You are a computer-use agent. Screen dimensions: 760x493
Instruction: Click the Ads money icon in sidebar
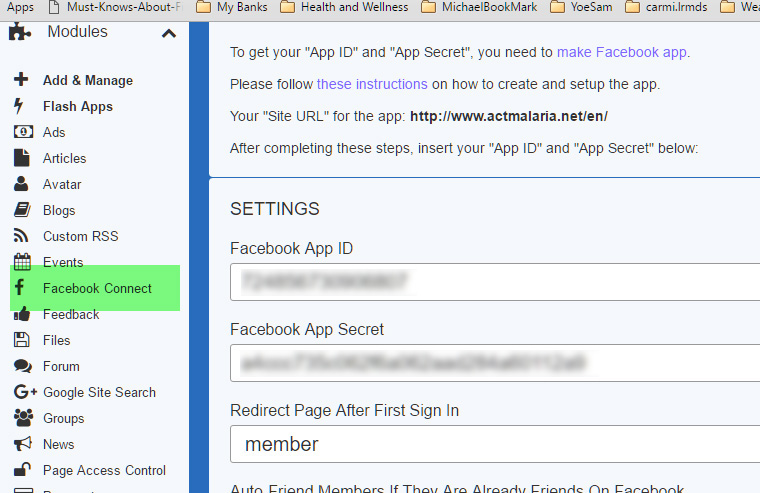(22, 132)
